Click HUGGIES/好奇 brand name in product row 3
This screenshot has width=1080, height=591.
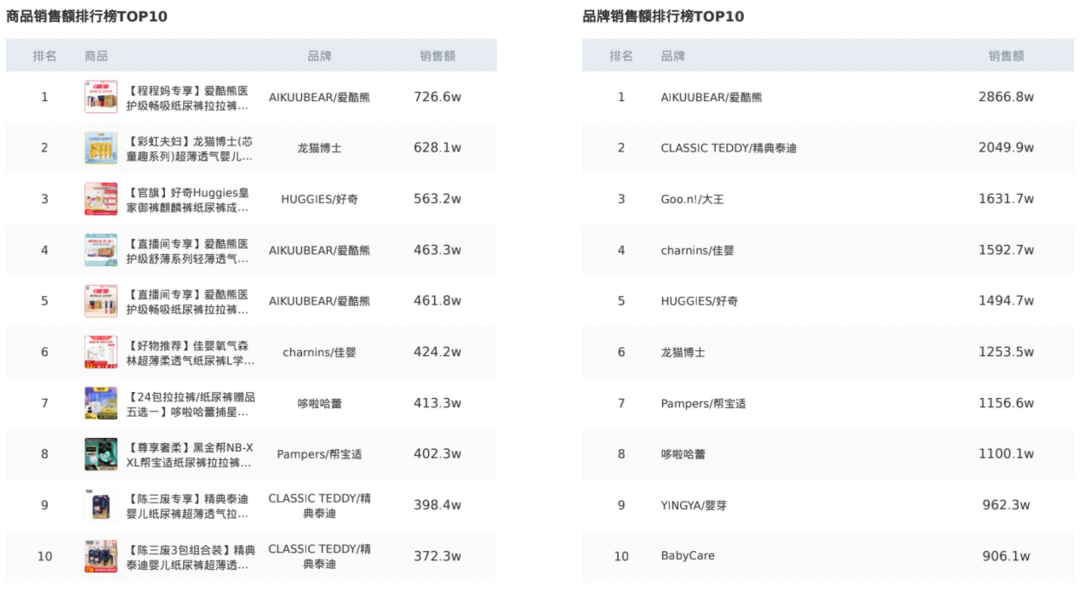319,199
